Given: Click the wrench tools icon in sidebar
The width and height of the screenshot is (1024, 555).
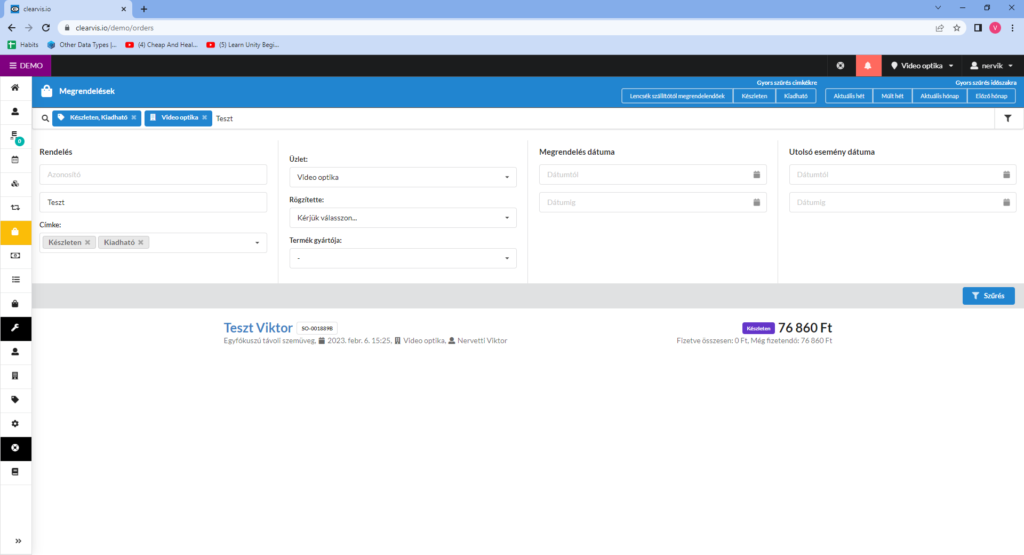Looking at the screenshot, I should tap(15, 328).
